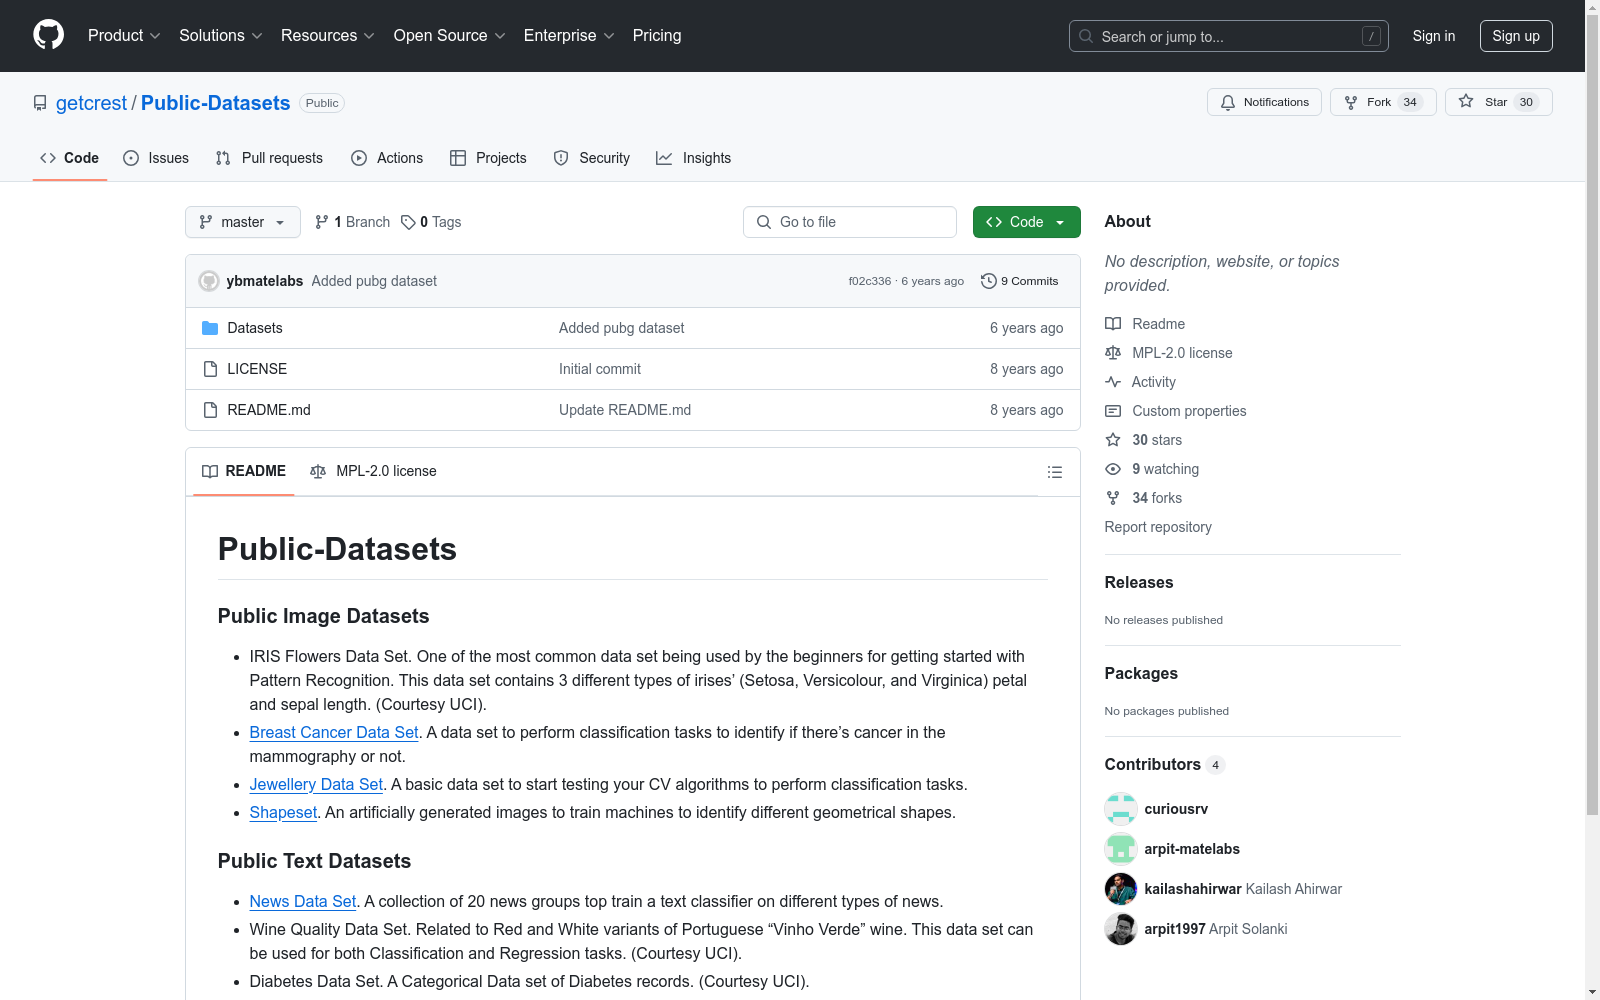Select the MPL-2.0 license tab
The height and width of the screenshot is (1000, 1600).
(x=373, y=471)
